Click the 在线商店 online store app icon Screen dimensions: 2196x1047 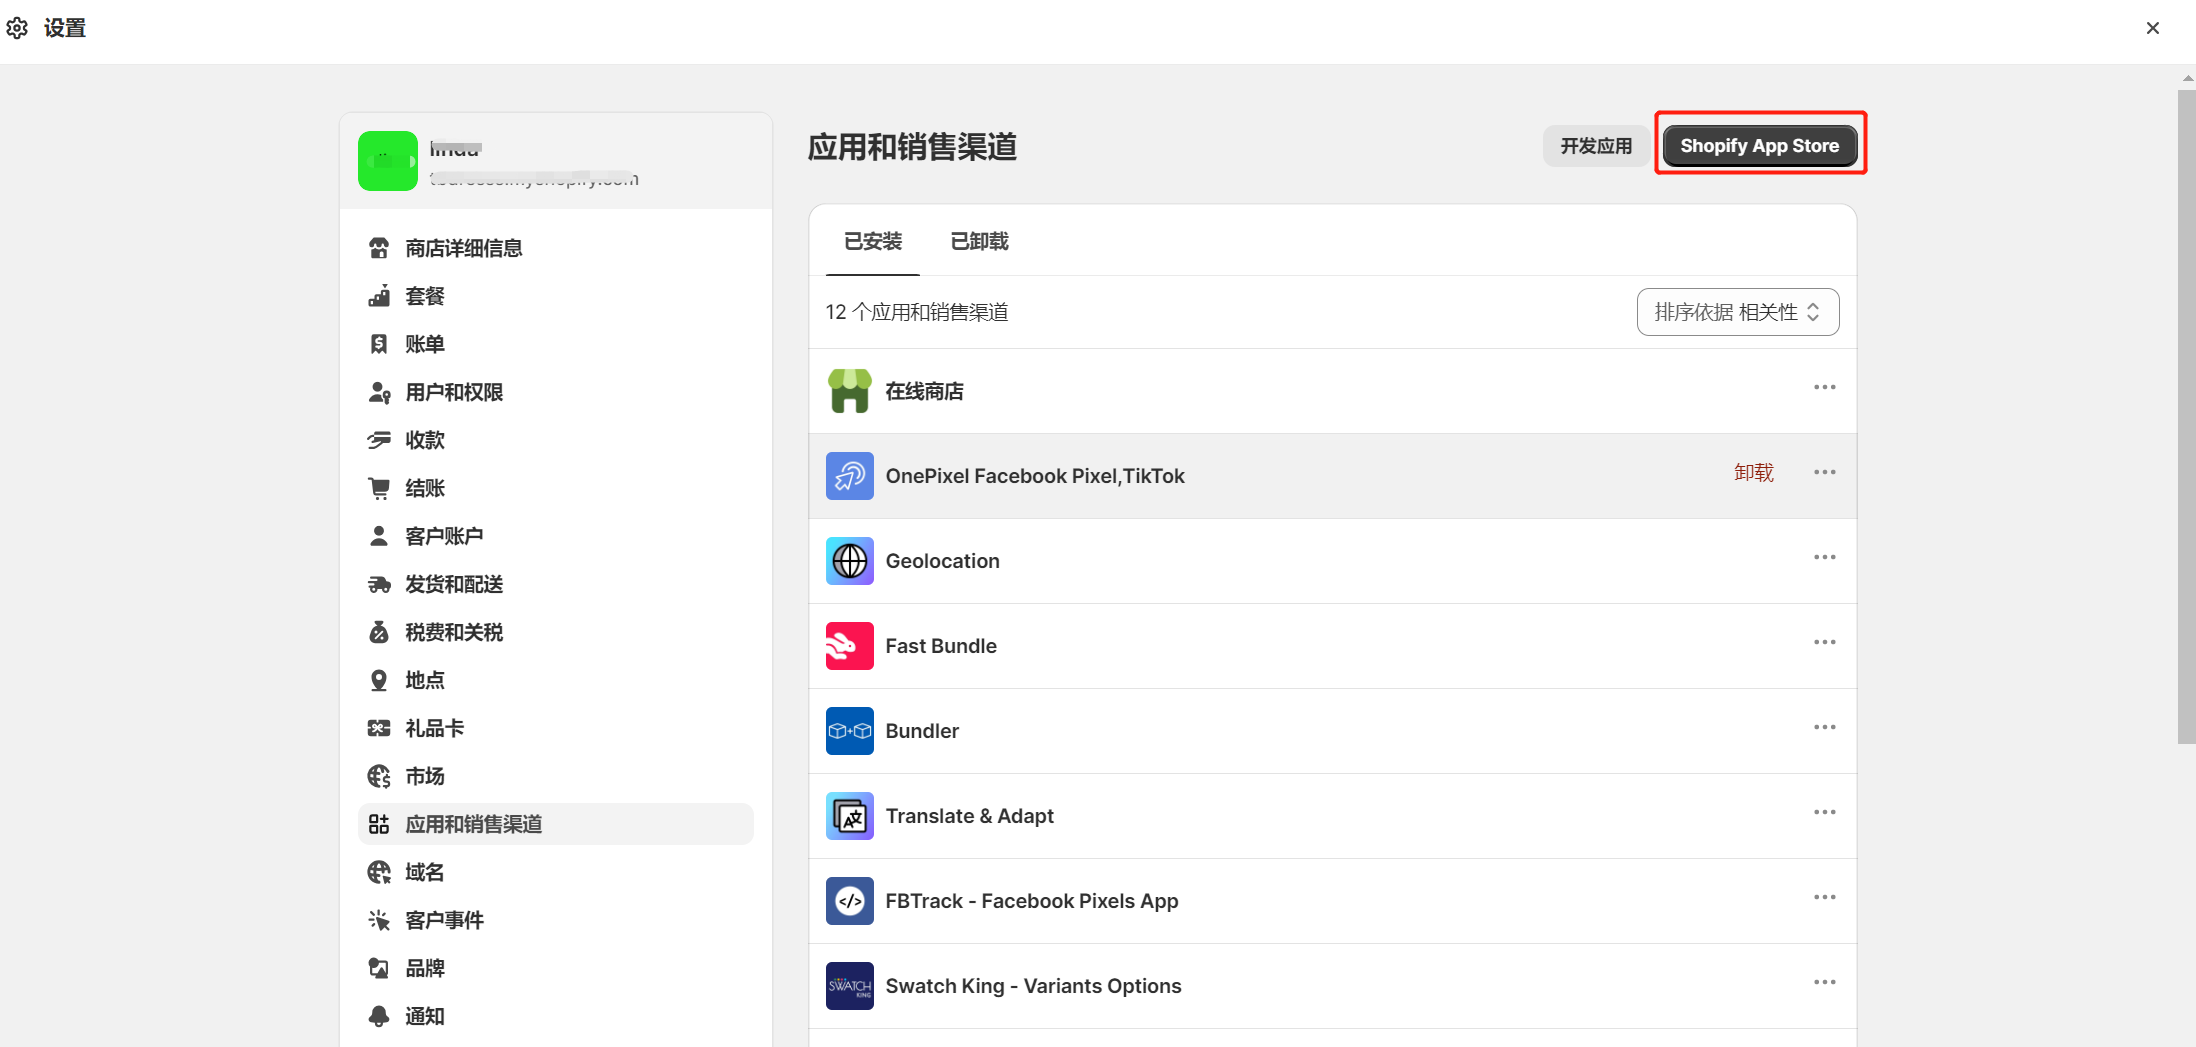coord(850,391)
